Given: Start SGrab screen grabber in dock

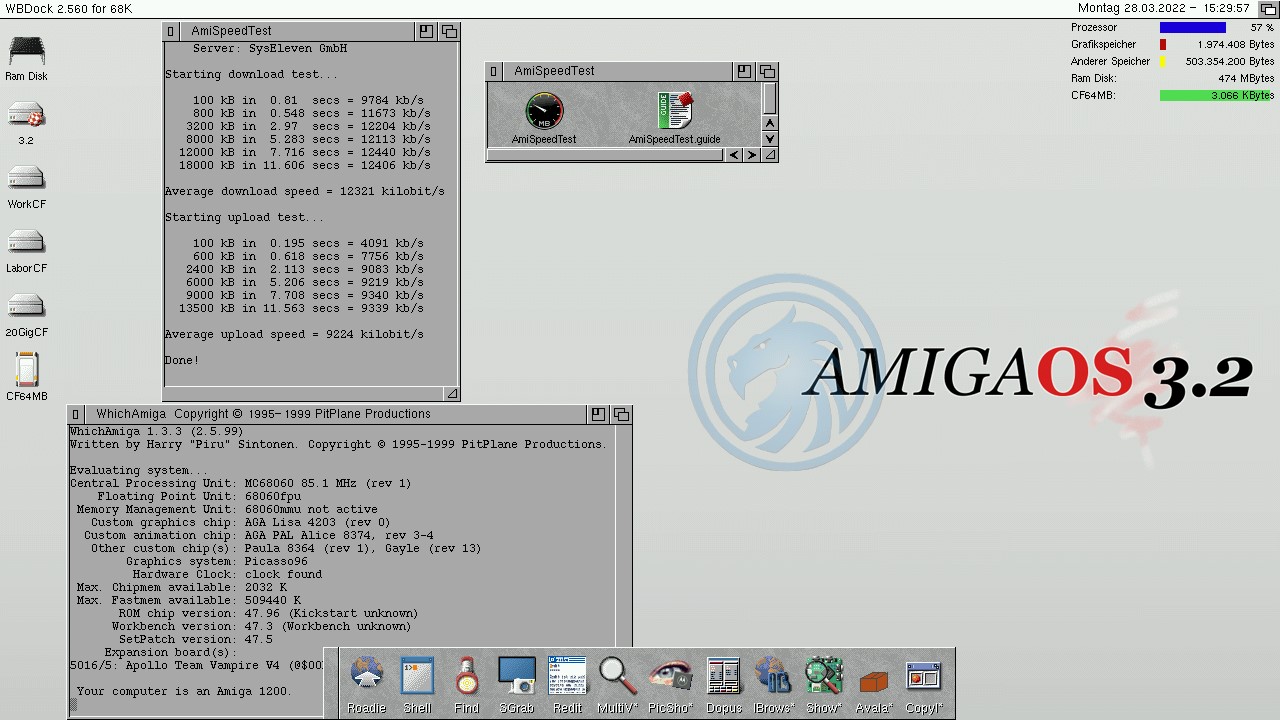Looking at the screenshot, I should tap(516, 676).
